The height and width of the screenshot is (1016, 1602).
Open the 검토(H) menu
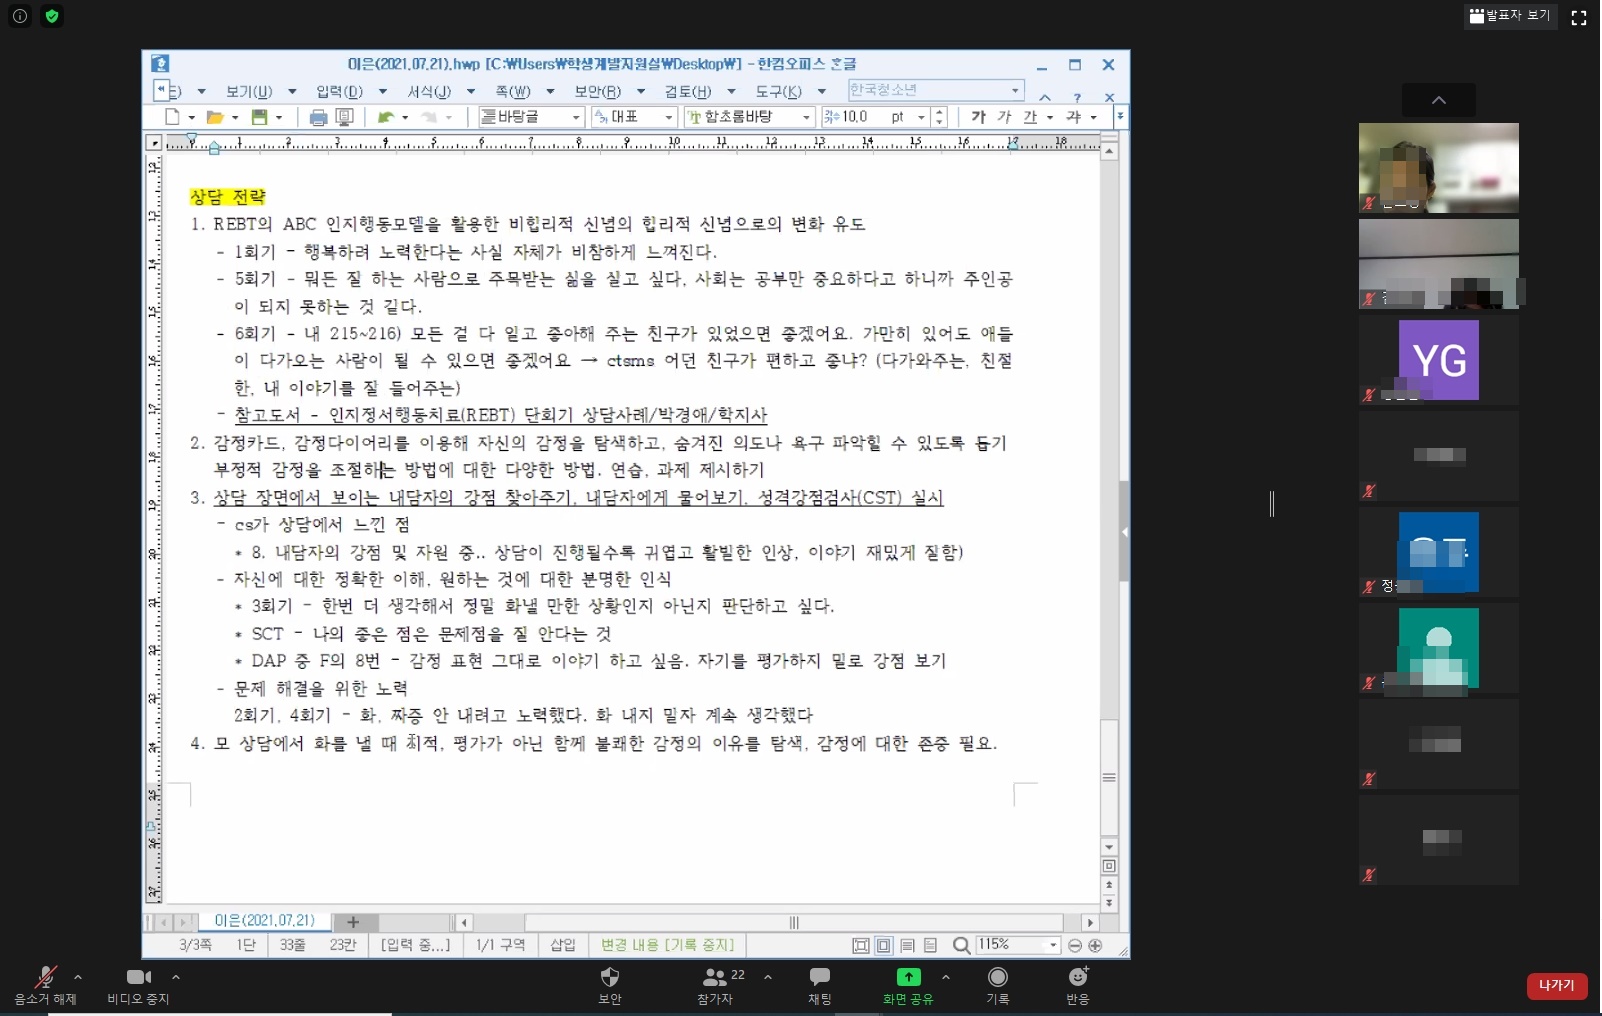point(688,91)
